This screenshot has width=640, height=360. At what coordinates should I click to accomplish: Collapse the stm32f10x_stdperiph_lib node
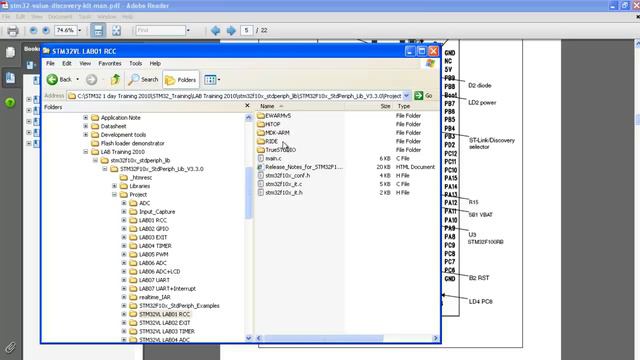click(x=96, y=160)
